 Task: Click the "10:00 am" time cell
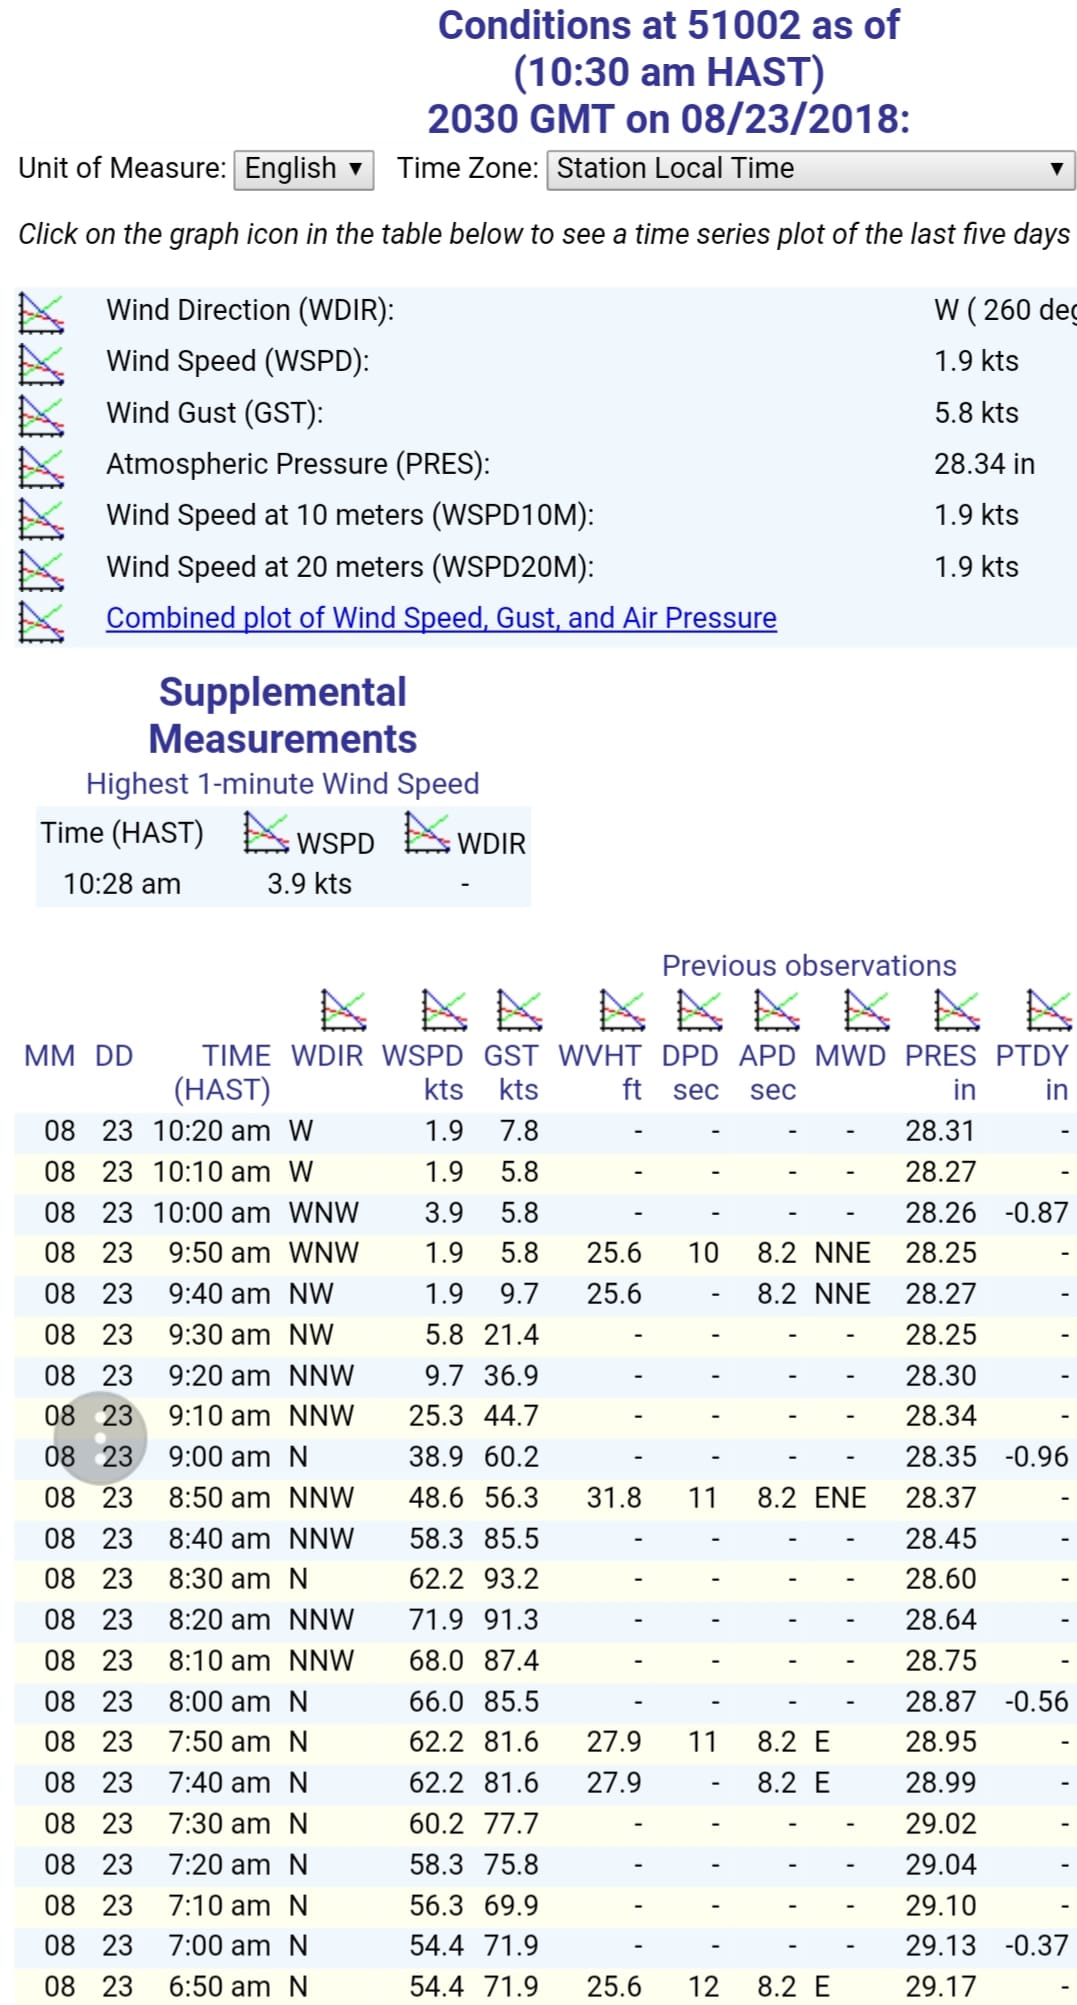211,1212
